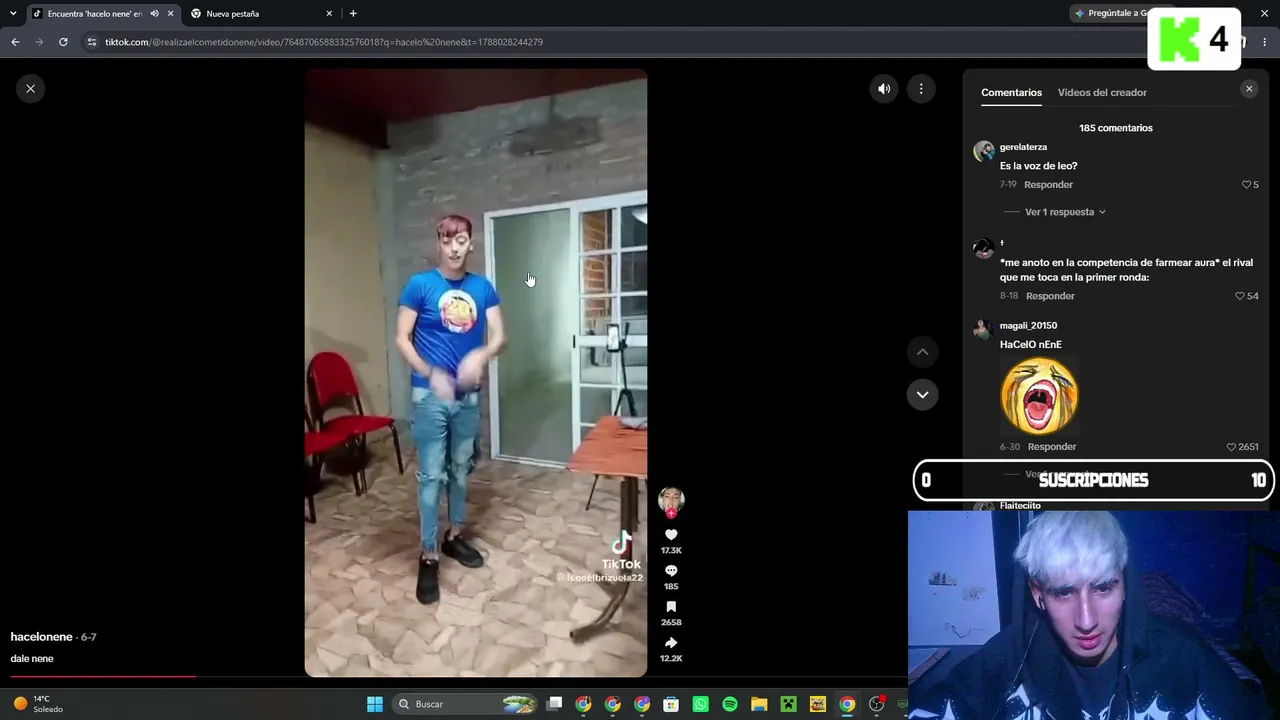1280x720 pixels.
Task: Expand Ver 1 respuesta replies
Action: tap(1065, 212)
